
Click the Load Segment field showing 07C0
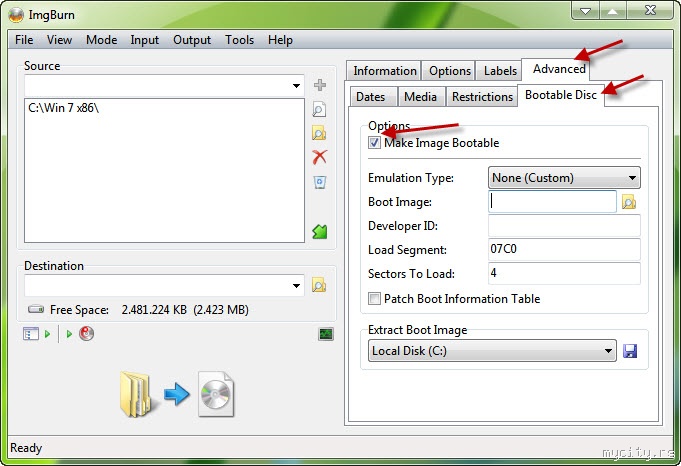coord(564,249)
